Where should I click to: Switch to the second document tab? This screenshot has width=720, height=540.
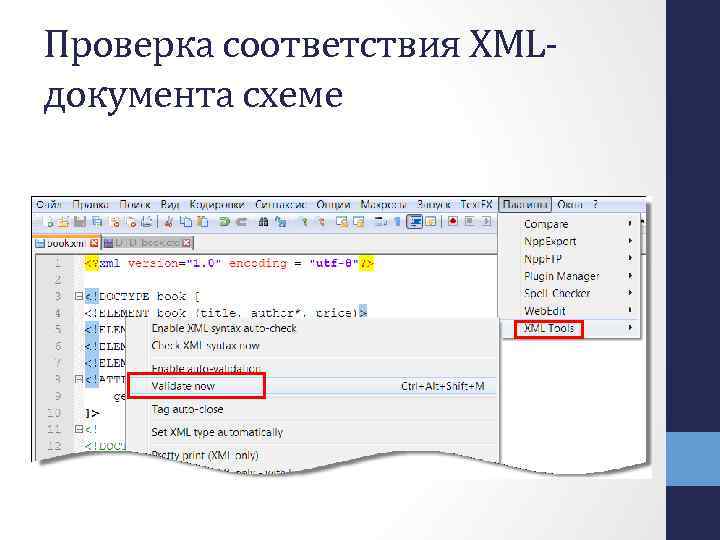(x=147, y=243)
